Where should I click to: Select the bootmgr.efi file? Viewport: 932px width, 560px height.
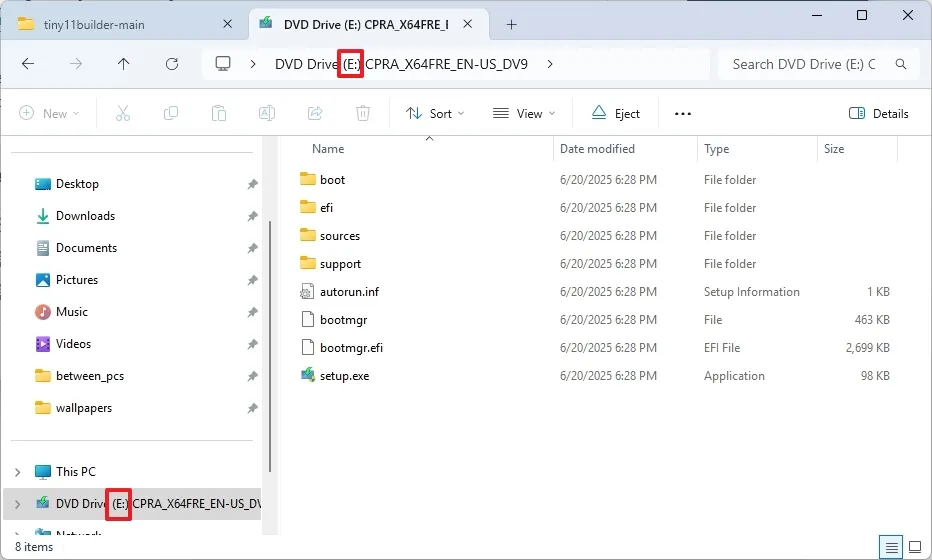(x=351, y=348)
